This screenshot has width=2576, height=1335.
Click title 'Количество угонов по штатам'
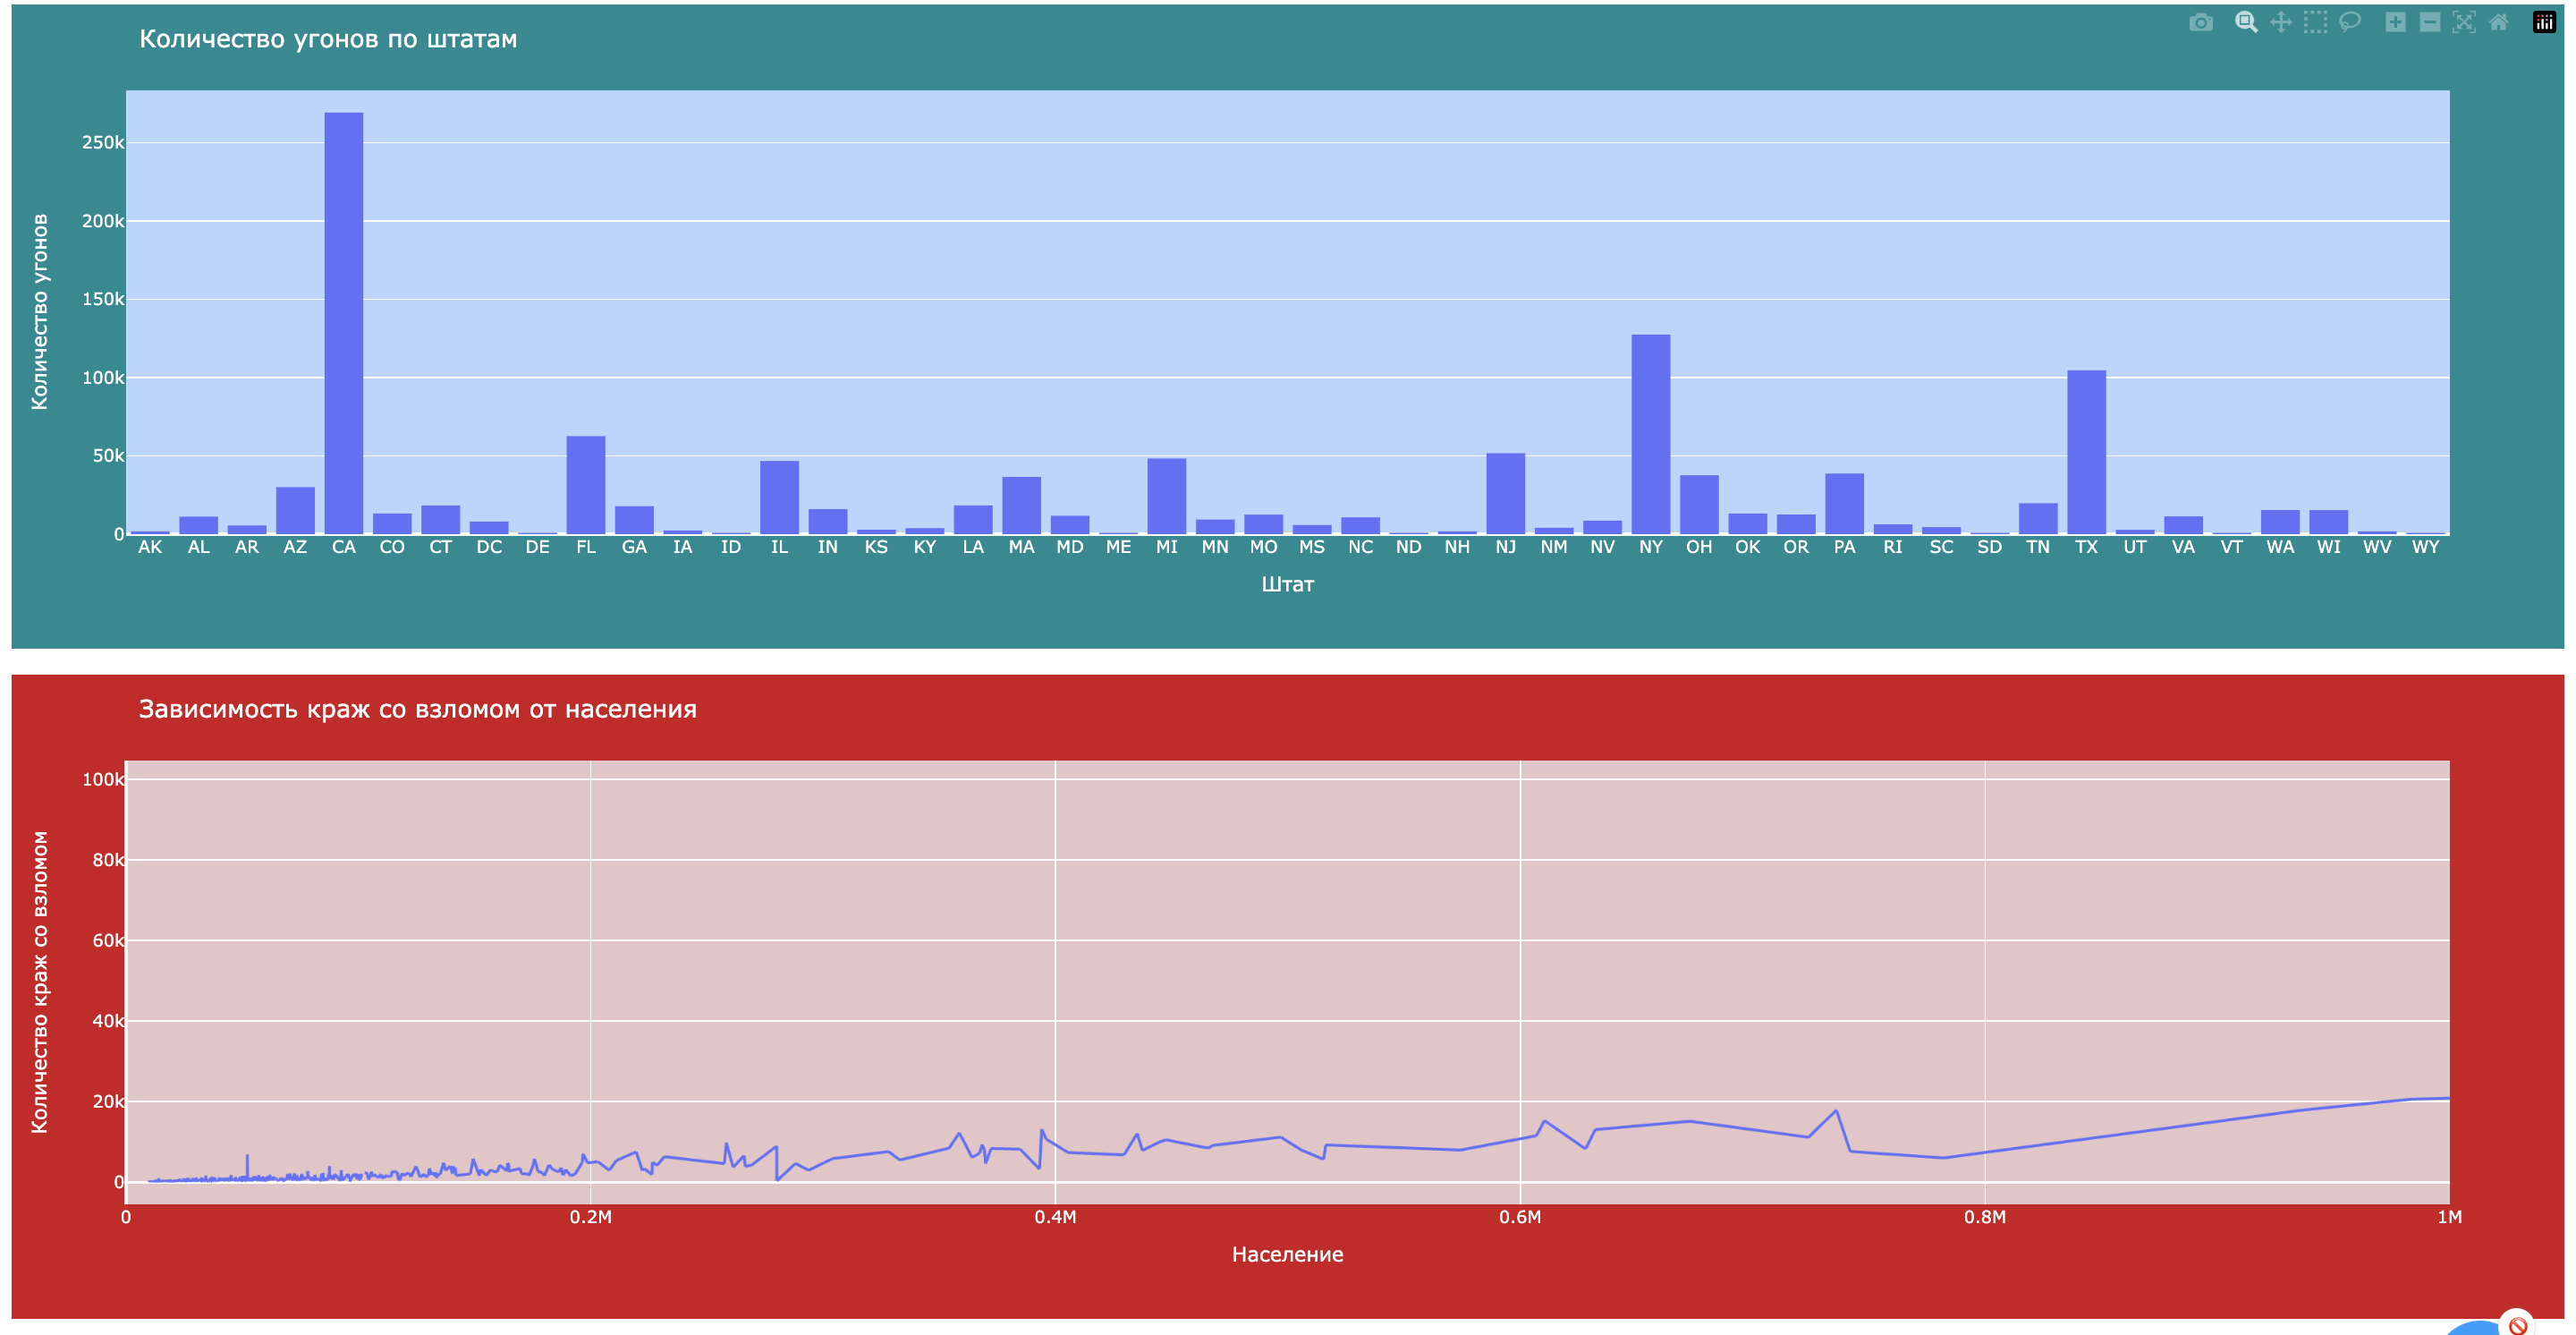tap(328, 39)
